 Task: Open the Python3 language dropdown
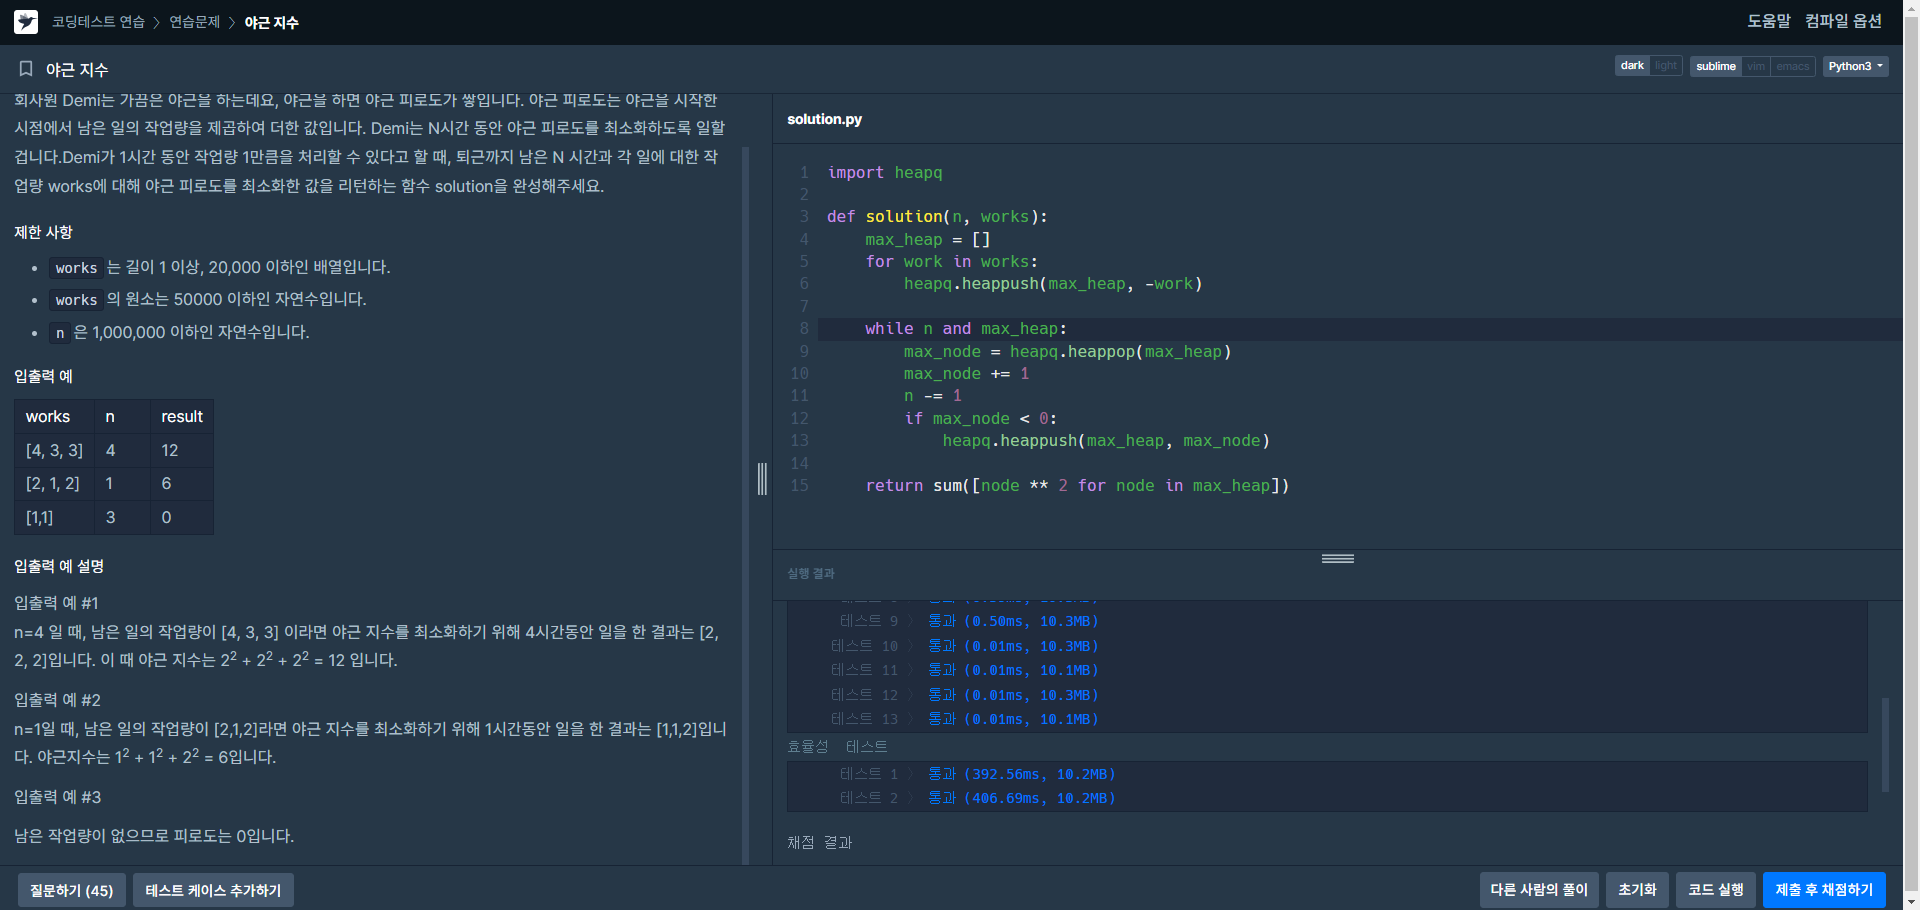pyautogui.click(x=1855, y=66)
